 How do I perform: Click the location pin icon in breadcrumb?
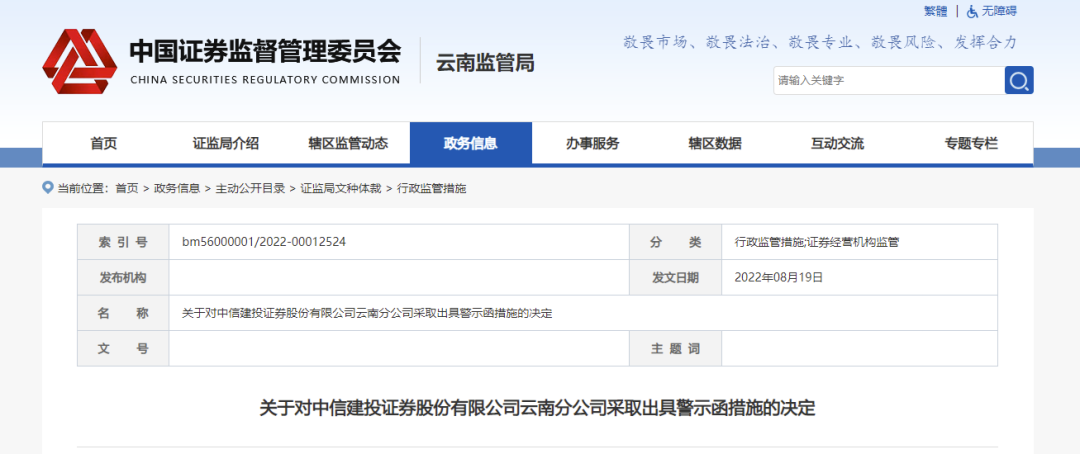(48, 187)
